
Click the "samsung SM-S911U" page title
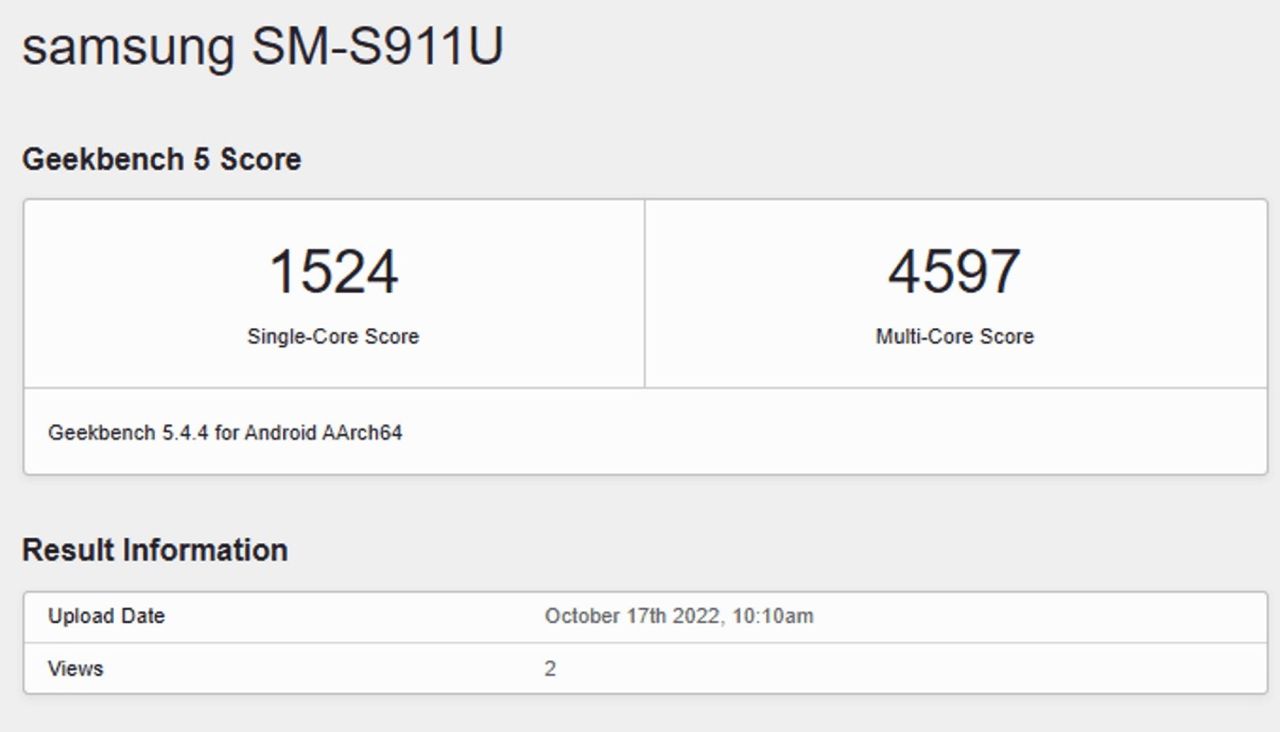coord(262,46)
